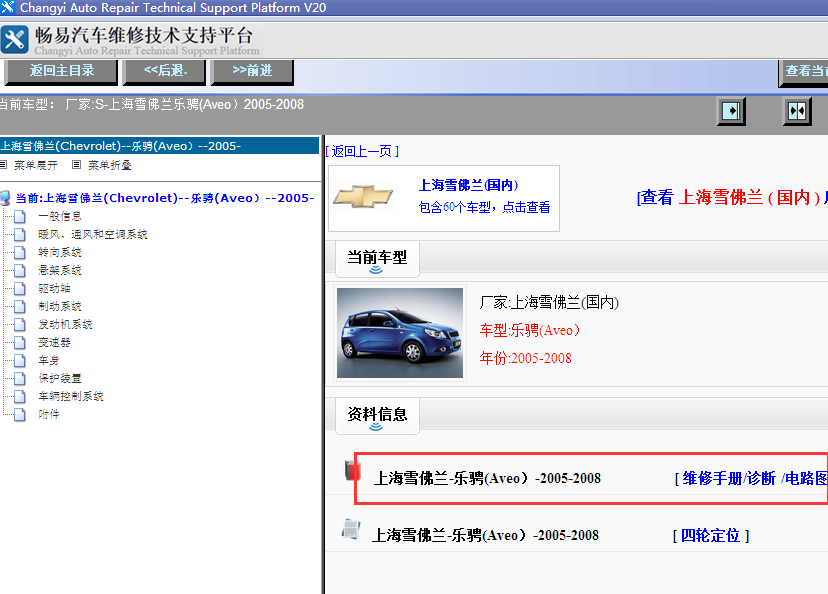Open the 保护装置 tree item
Image resolution: width=828 pixels, height=594 pixels.
coord(60,378)
